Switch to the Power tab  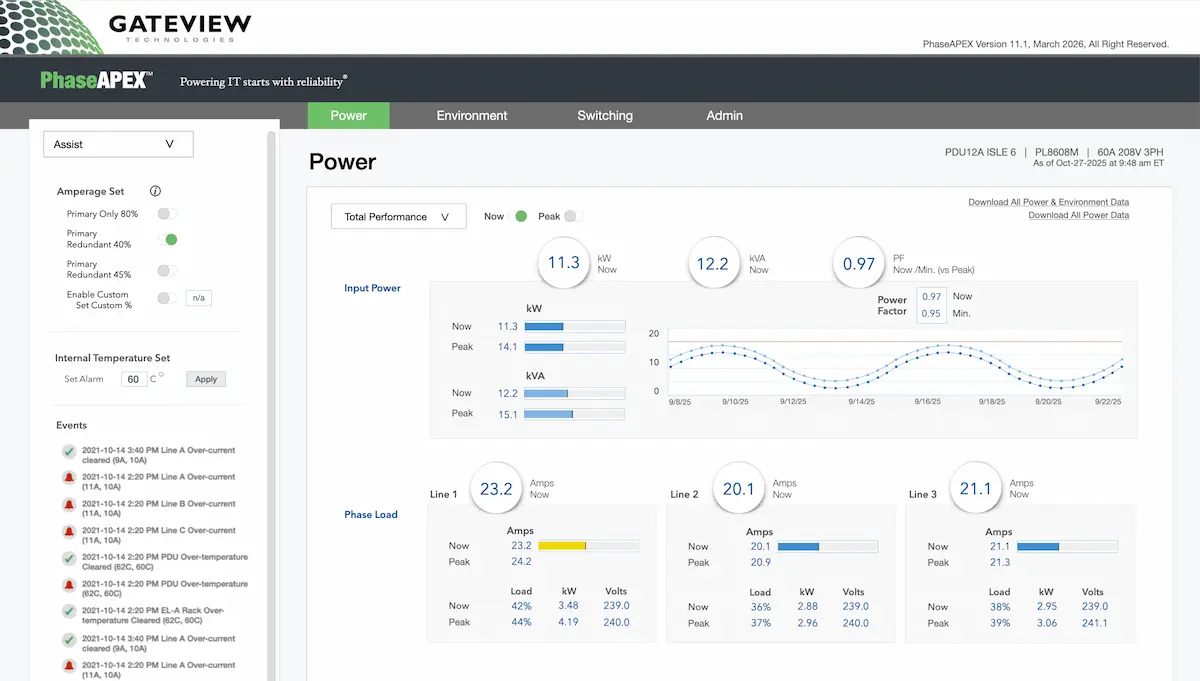[x=349, y=115]
